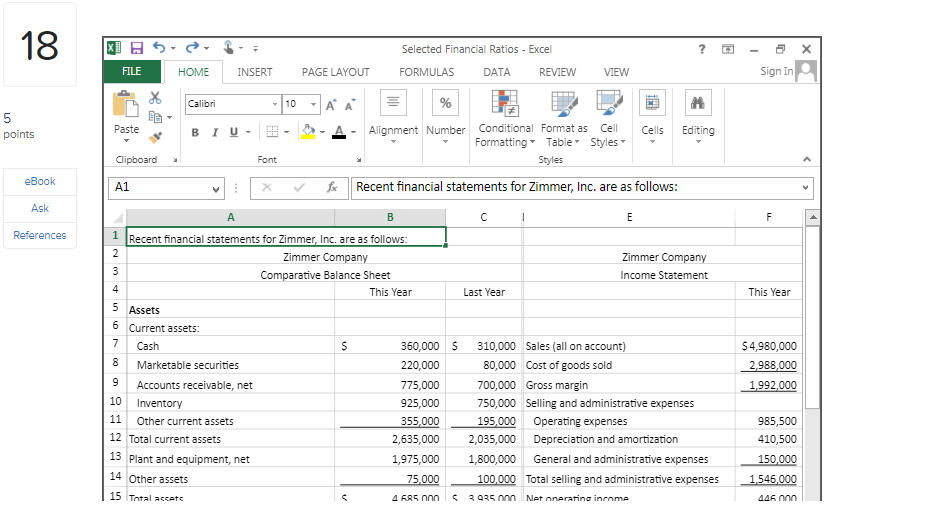Select row 7 header
Screen dimensions: 931x509
point(115,344)
